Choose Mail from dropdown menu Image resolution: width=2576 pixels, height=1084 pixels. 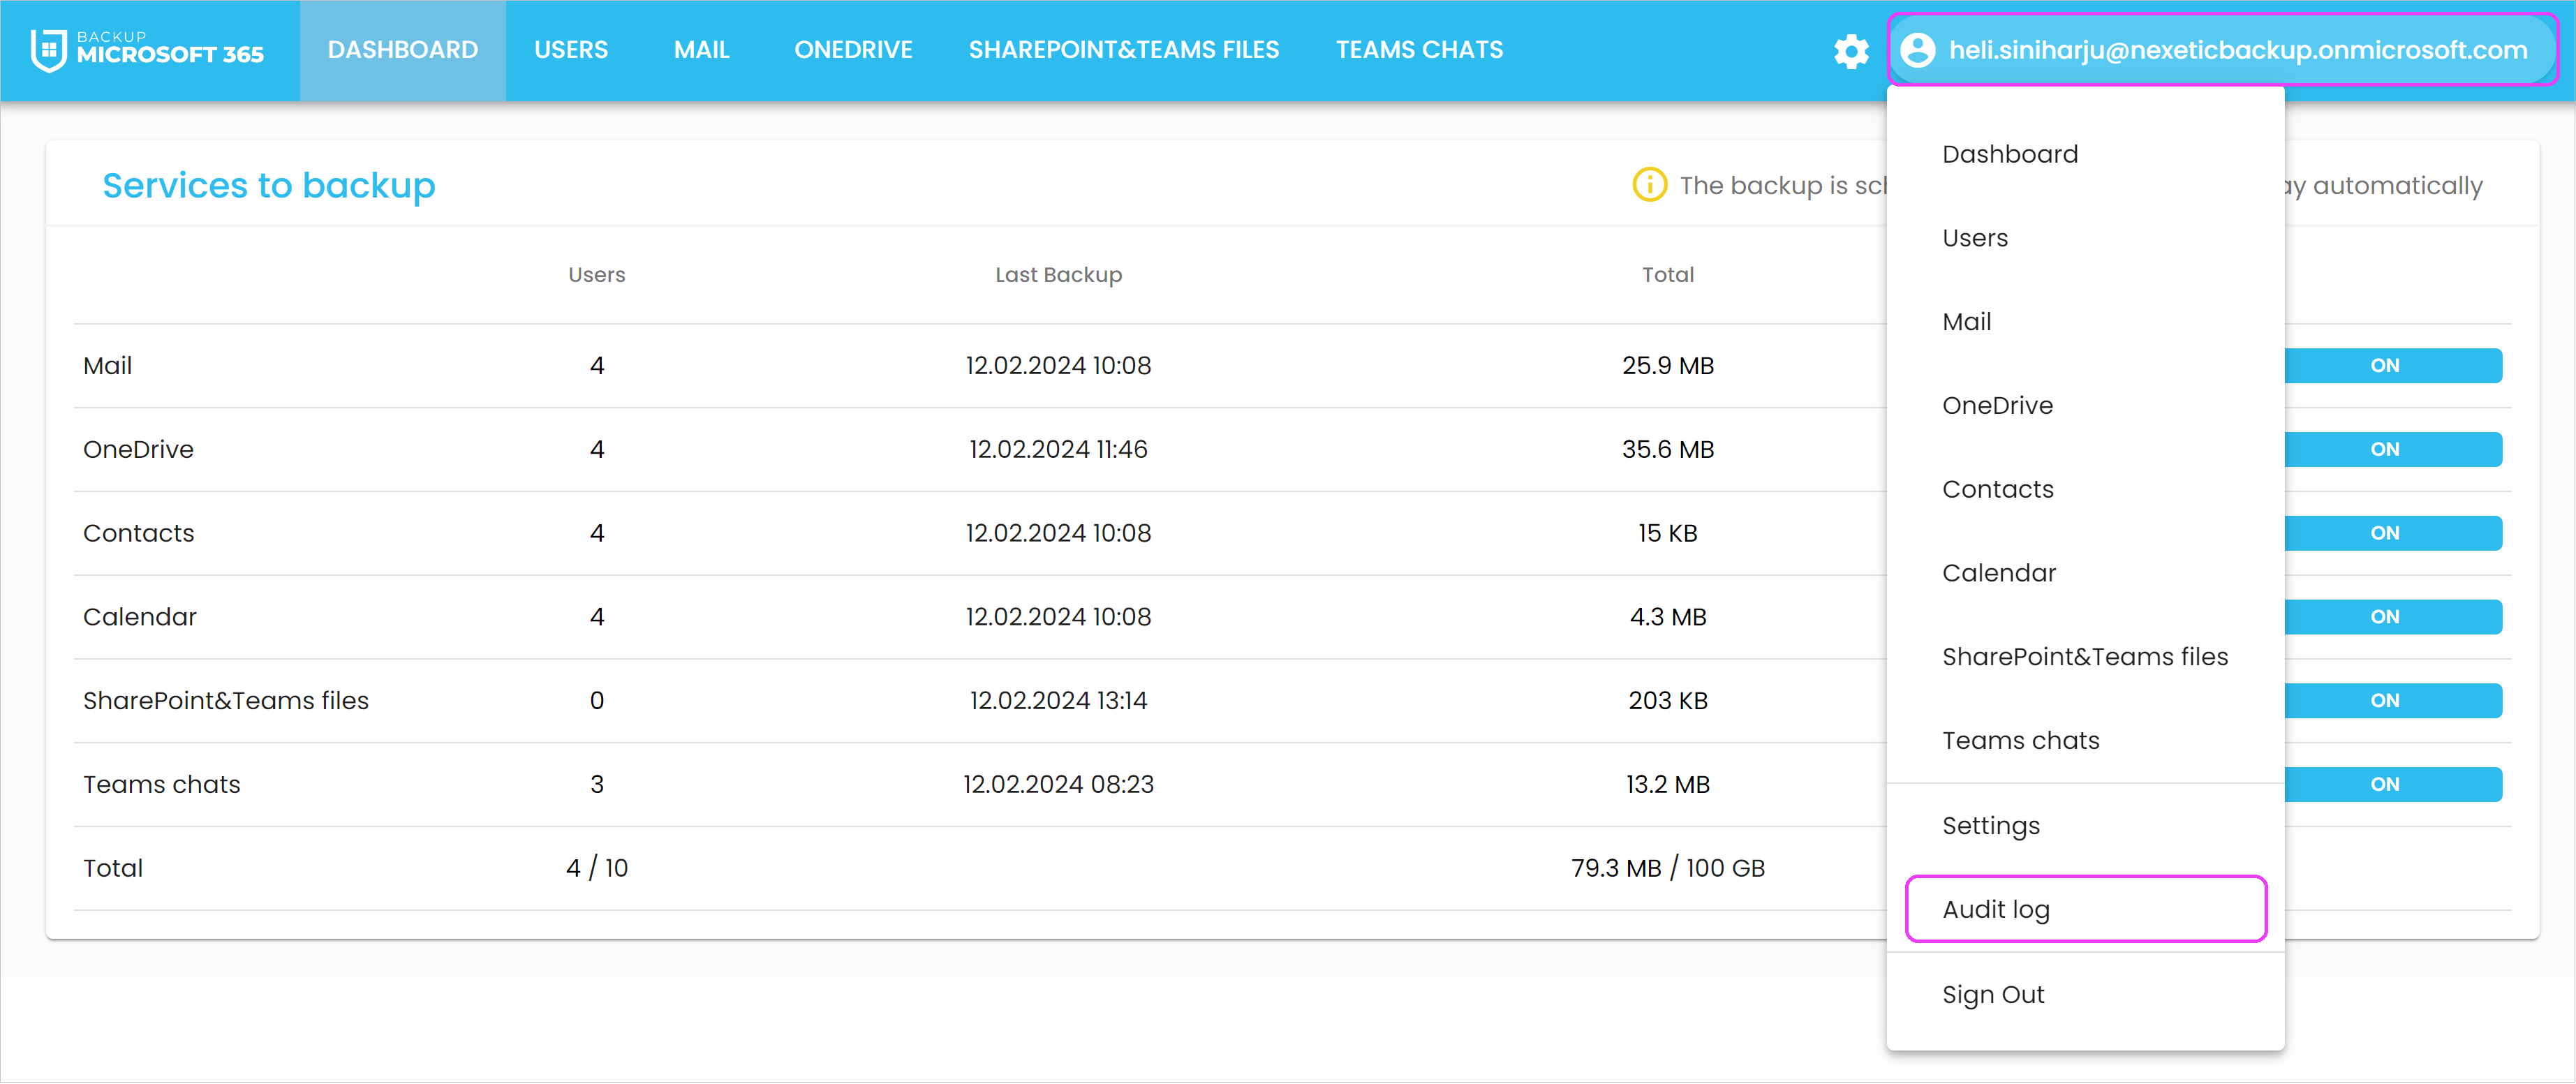(2085, 322)
